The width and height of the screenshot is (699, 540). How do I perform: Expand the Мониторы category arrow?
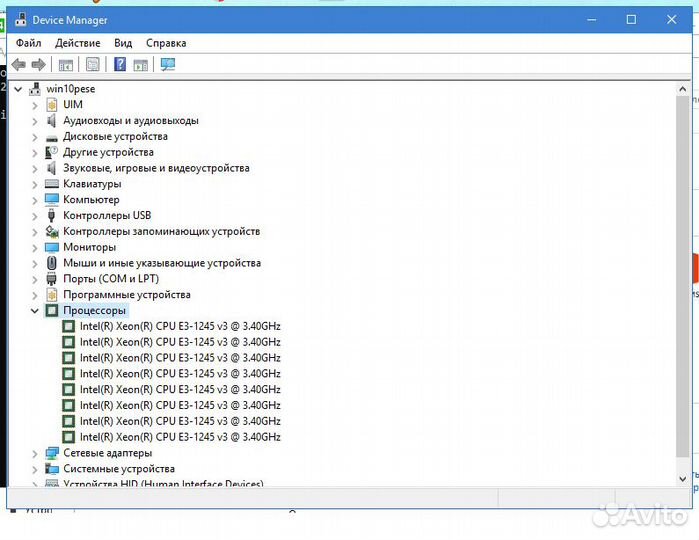pos(35,247)
